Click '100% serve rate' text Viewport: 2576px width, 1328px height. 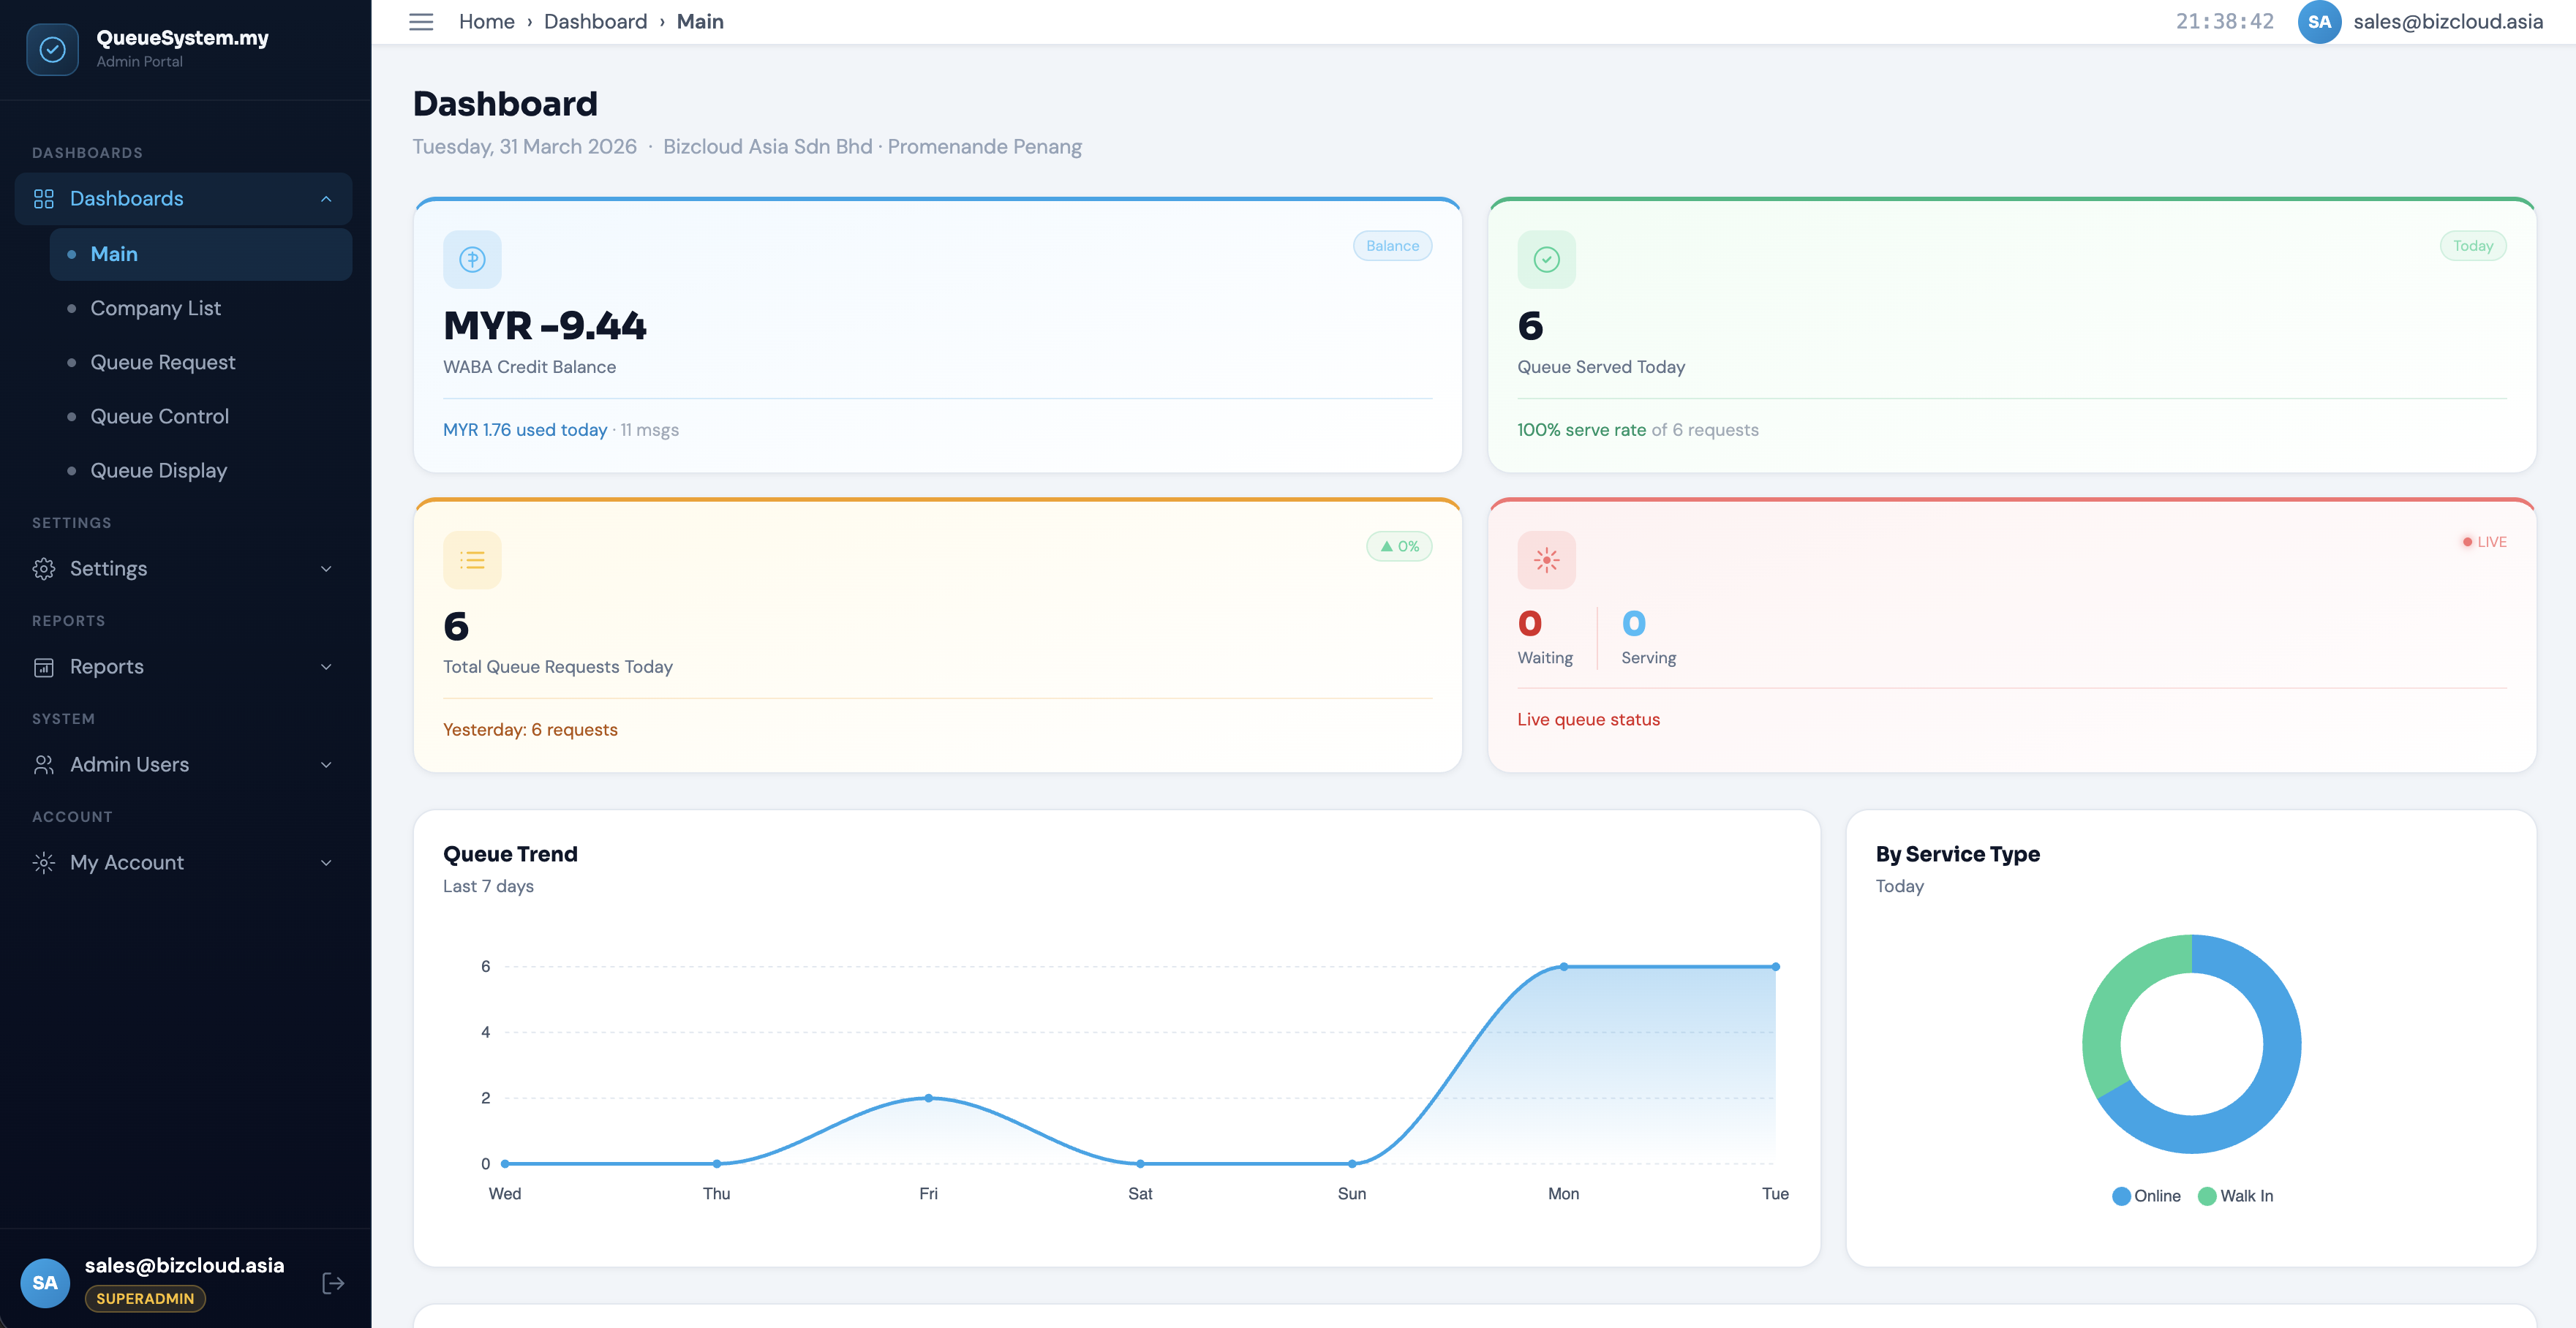[1582, 430]
